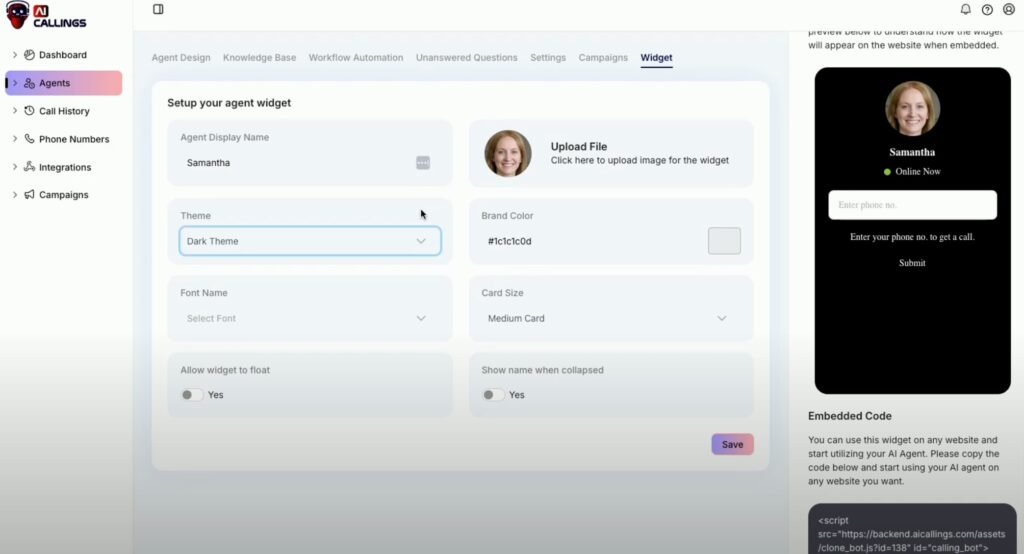
Task: Open the Theme dropdown showing Dark Theme
Action: point(310,241)
